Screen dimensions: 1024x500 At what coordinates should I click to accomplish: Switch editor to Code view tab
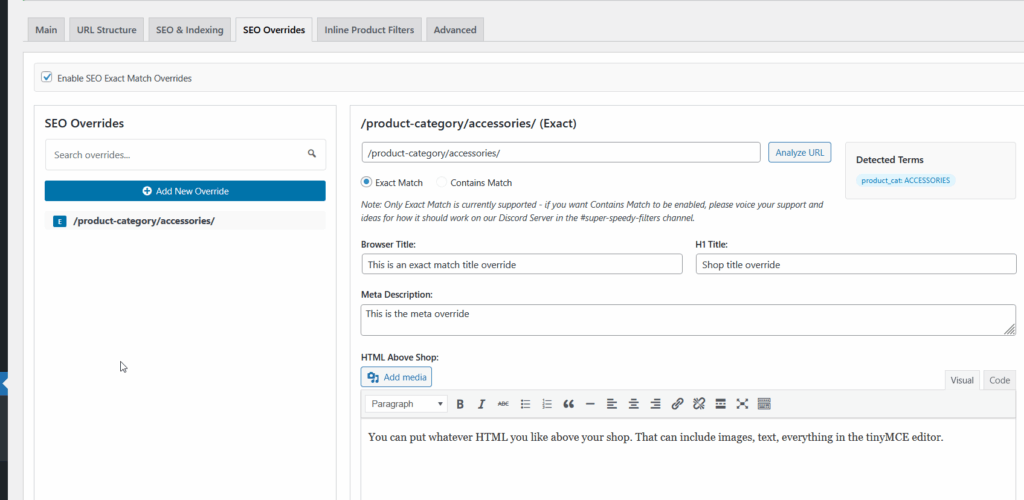pyautogui.click(x=999, y=380)
